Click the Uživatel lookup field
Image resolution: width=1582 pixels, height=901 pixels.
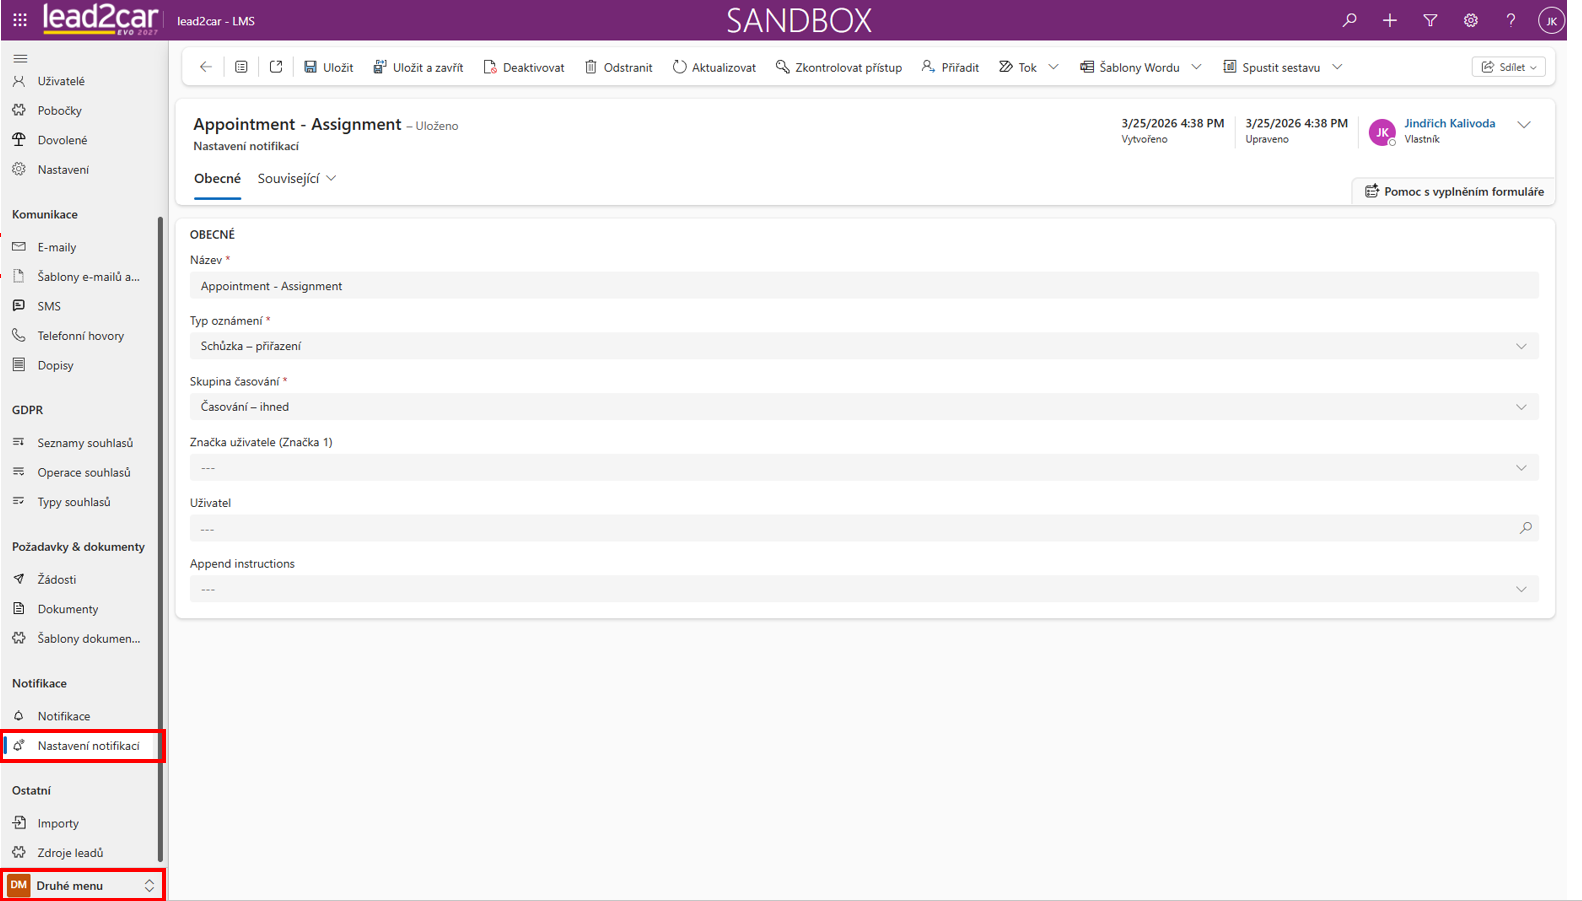[x=864, y=528]
